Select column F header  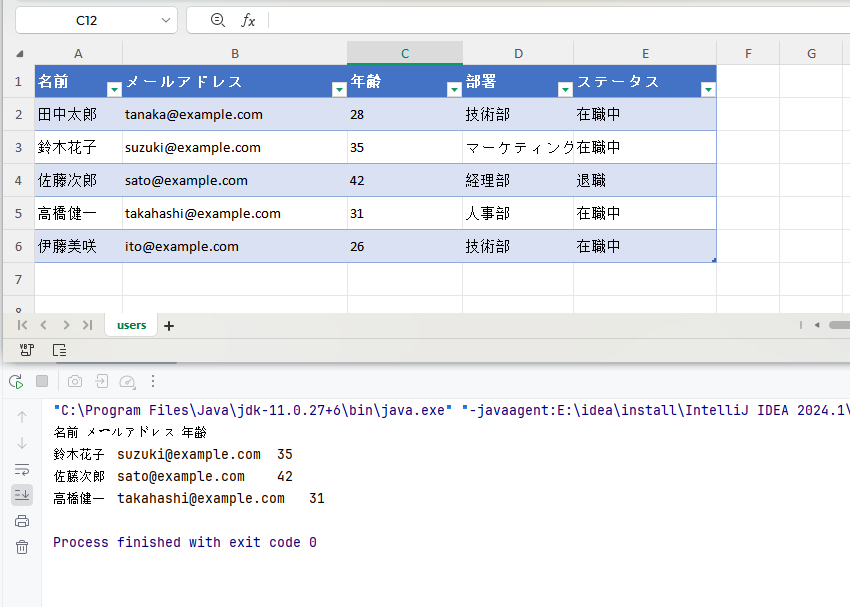coord(748,54)
